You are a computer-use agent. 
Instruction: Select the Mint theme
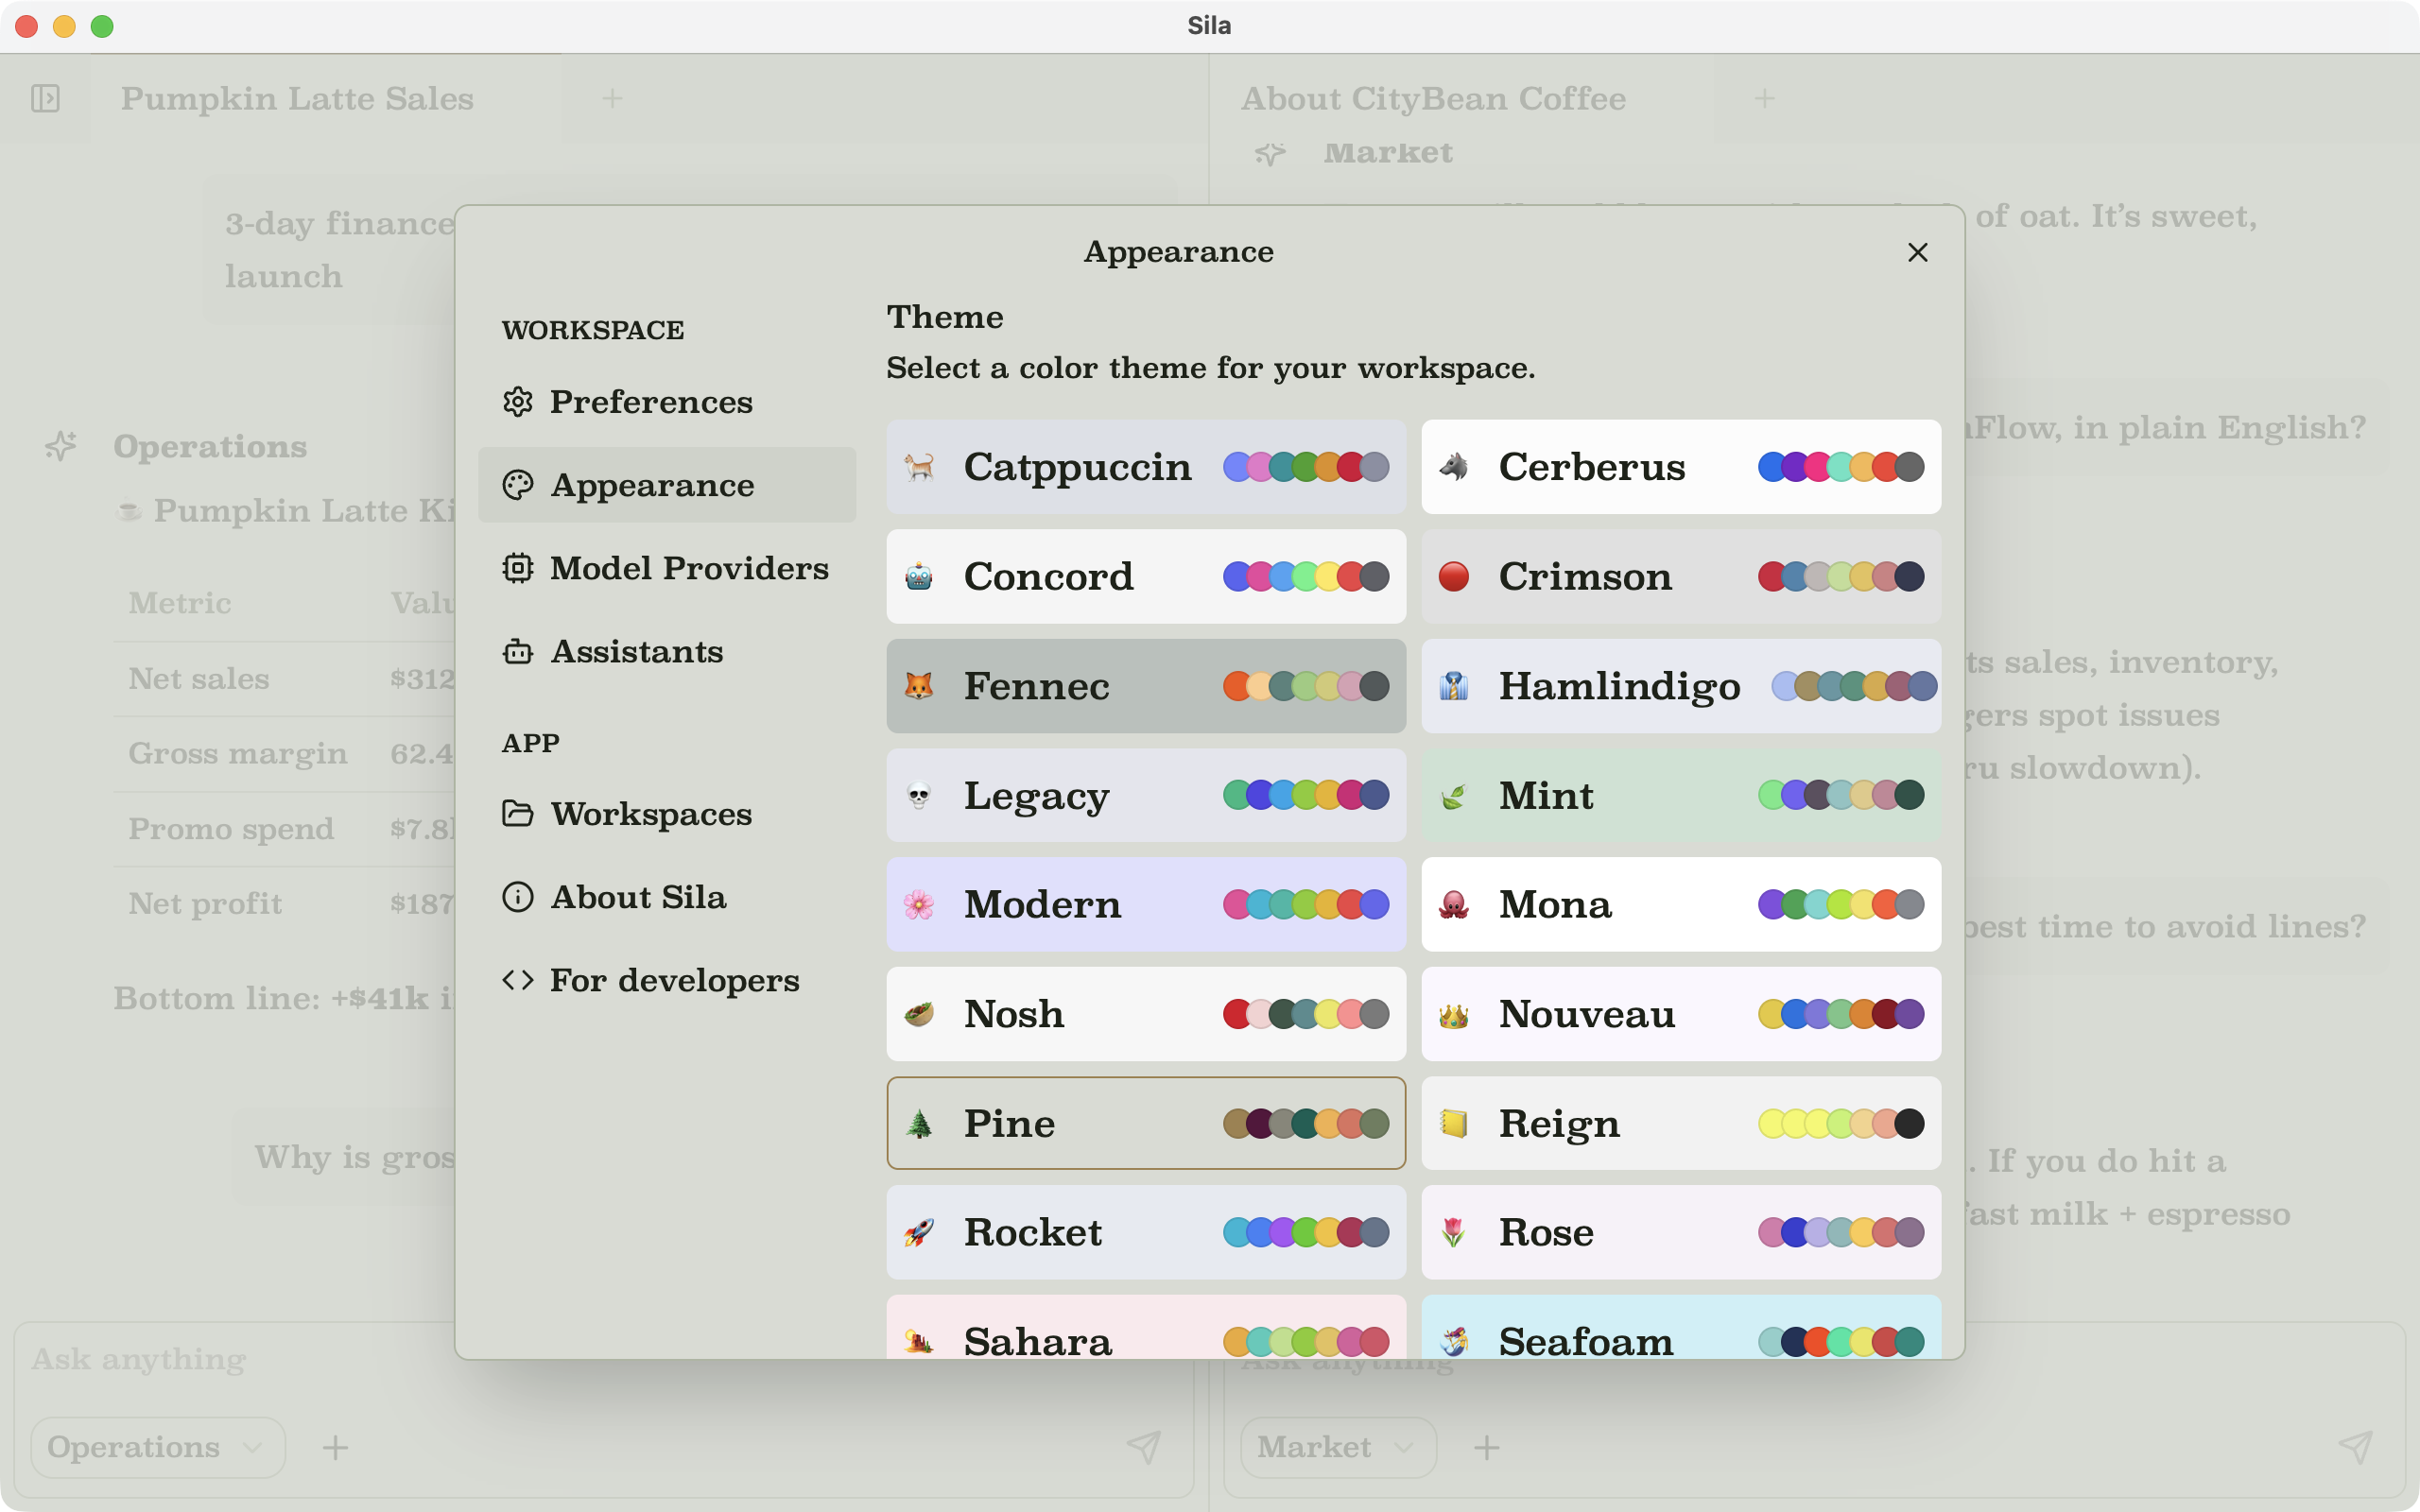click(1678, 795)
